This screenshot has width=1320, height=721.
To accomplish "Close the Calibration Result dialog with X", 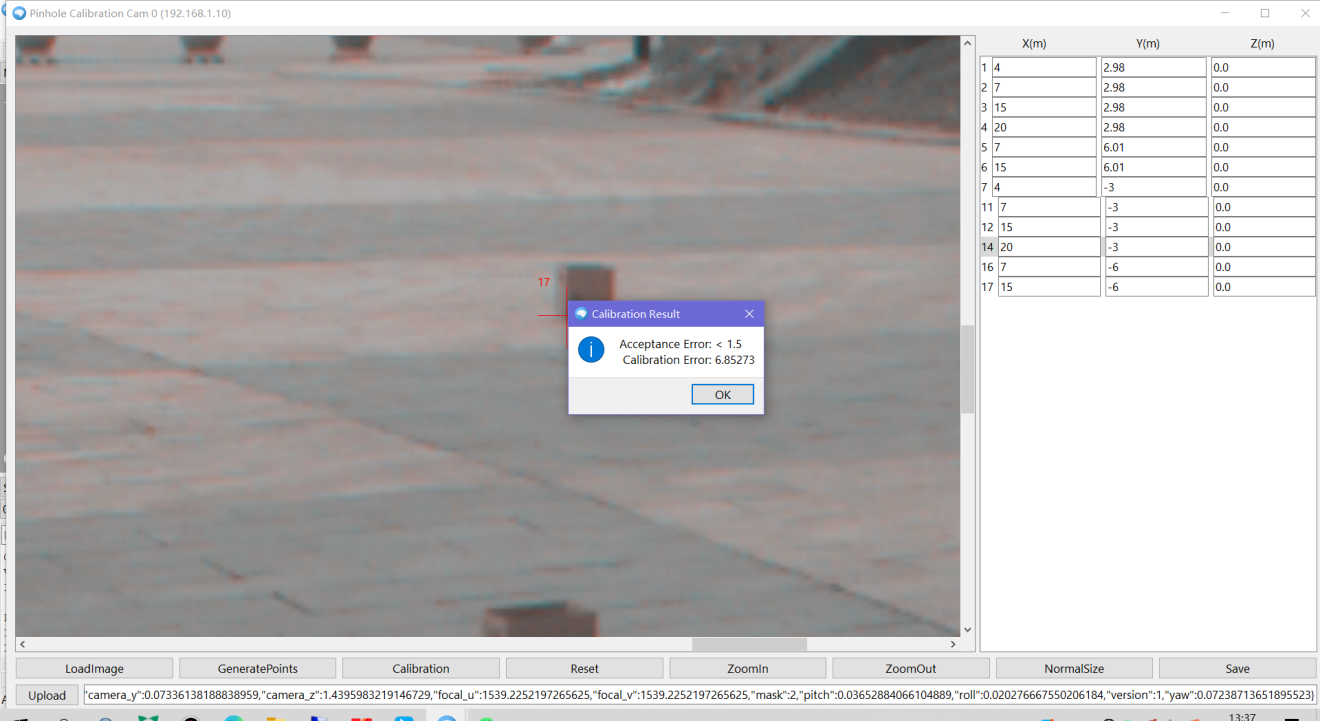I will tap(749, 314).
